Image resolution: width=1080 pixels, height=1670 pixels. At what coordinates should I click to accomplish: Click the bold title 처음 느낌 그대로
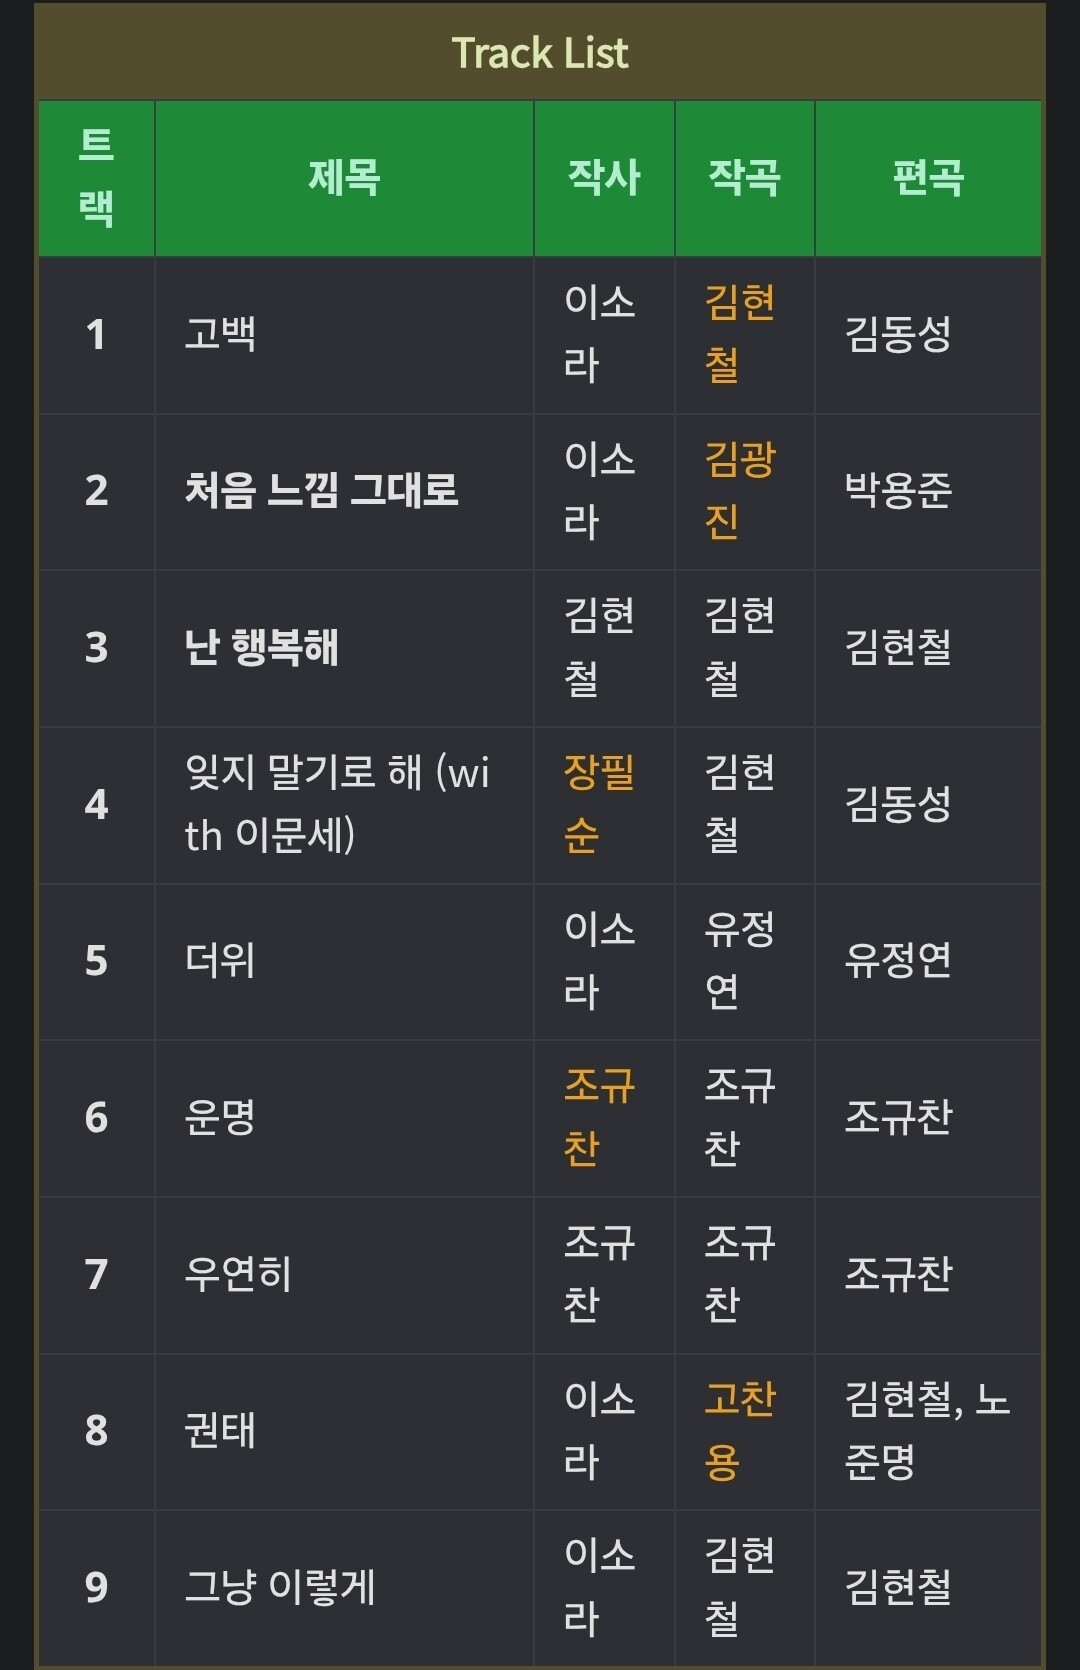(321, 490)
